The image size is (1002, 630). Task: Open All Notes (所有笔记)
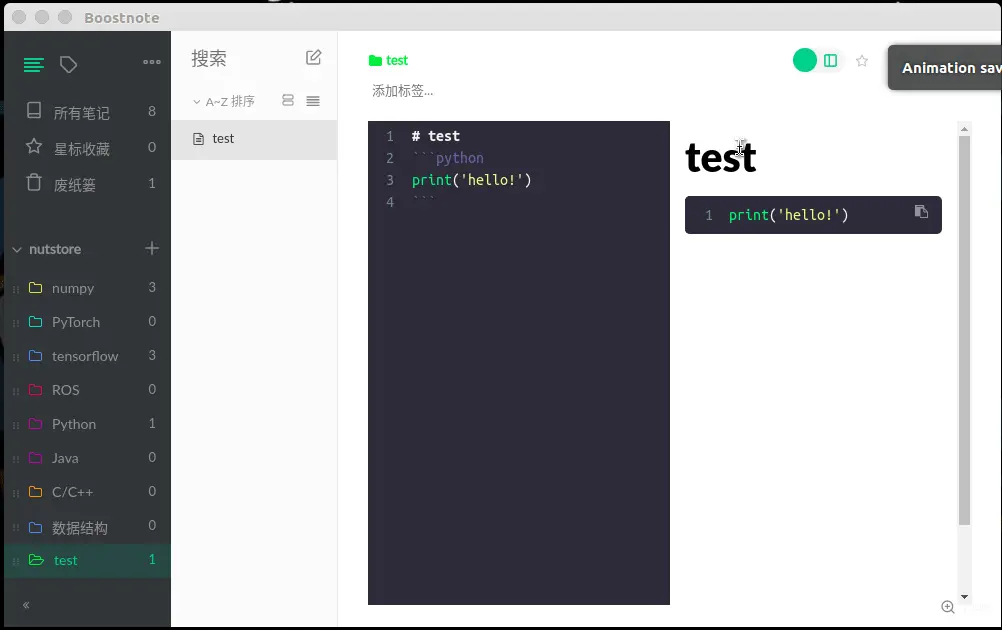pyautogui.click(x=88, y=112)
